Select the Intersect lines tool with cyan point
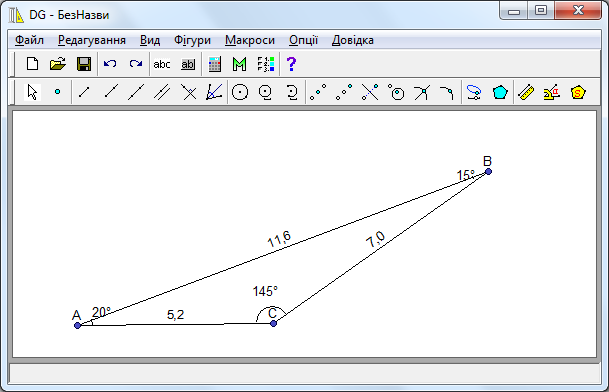Viewport: 609px width, 392px height. pyautogui.click(x=422, y=92)
